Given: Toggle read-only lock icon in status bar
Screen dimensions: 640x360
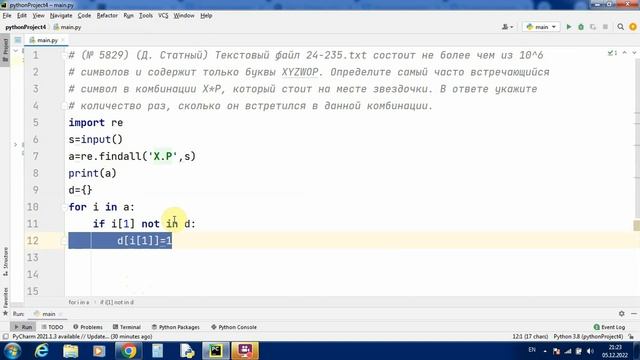Looking at the screenshot, I should 631,337.
